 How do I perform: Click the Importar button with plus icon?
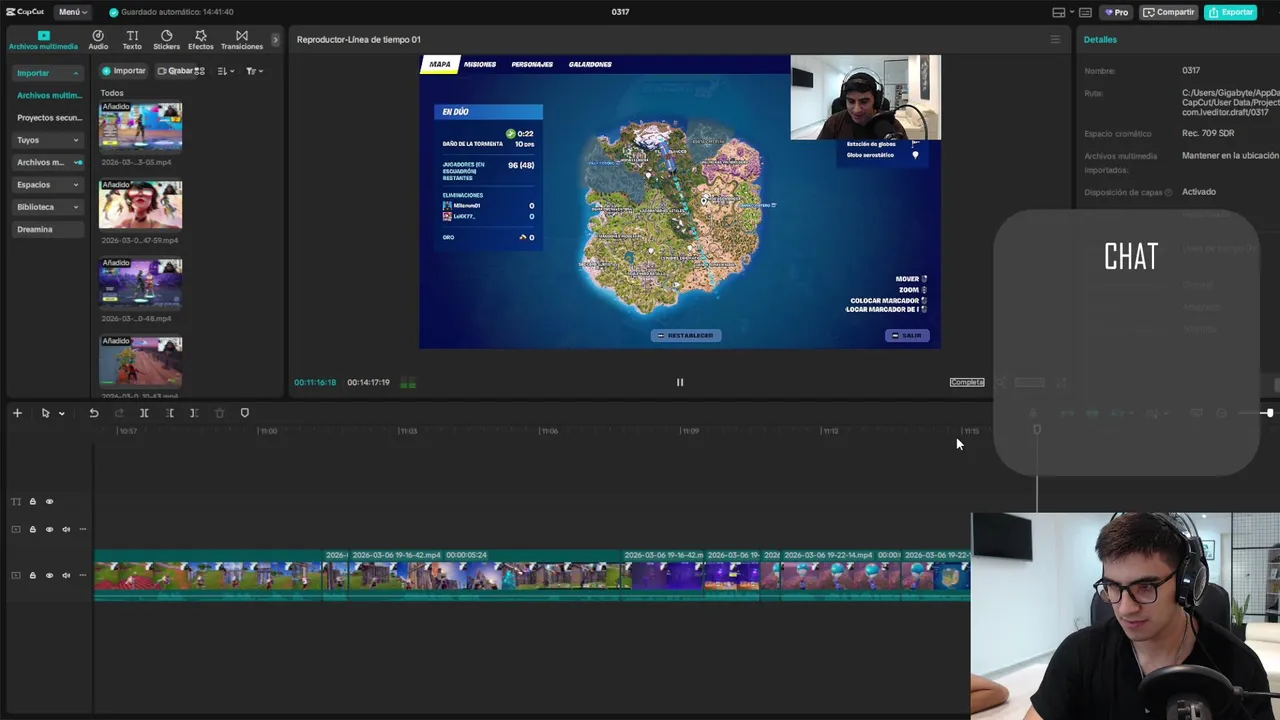coord(124,71)
